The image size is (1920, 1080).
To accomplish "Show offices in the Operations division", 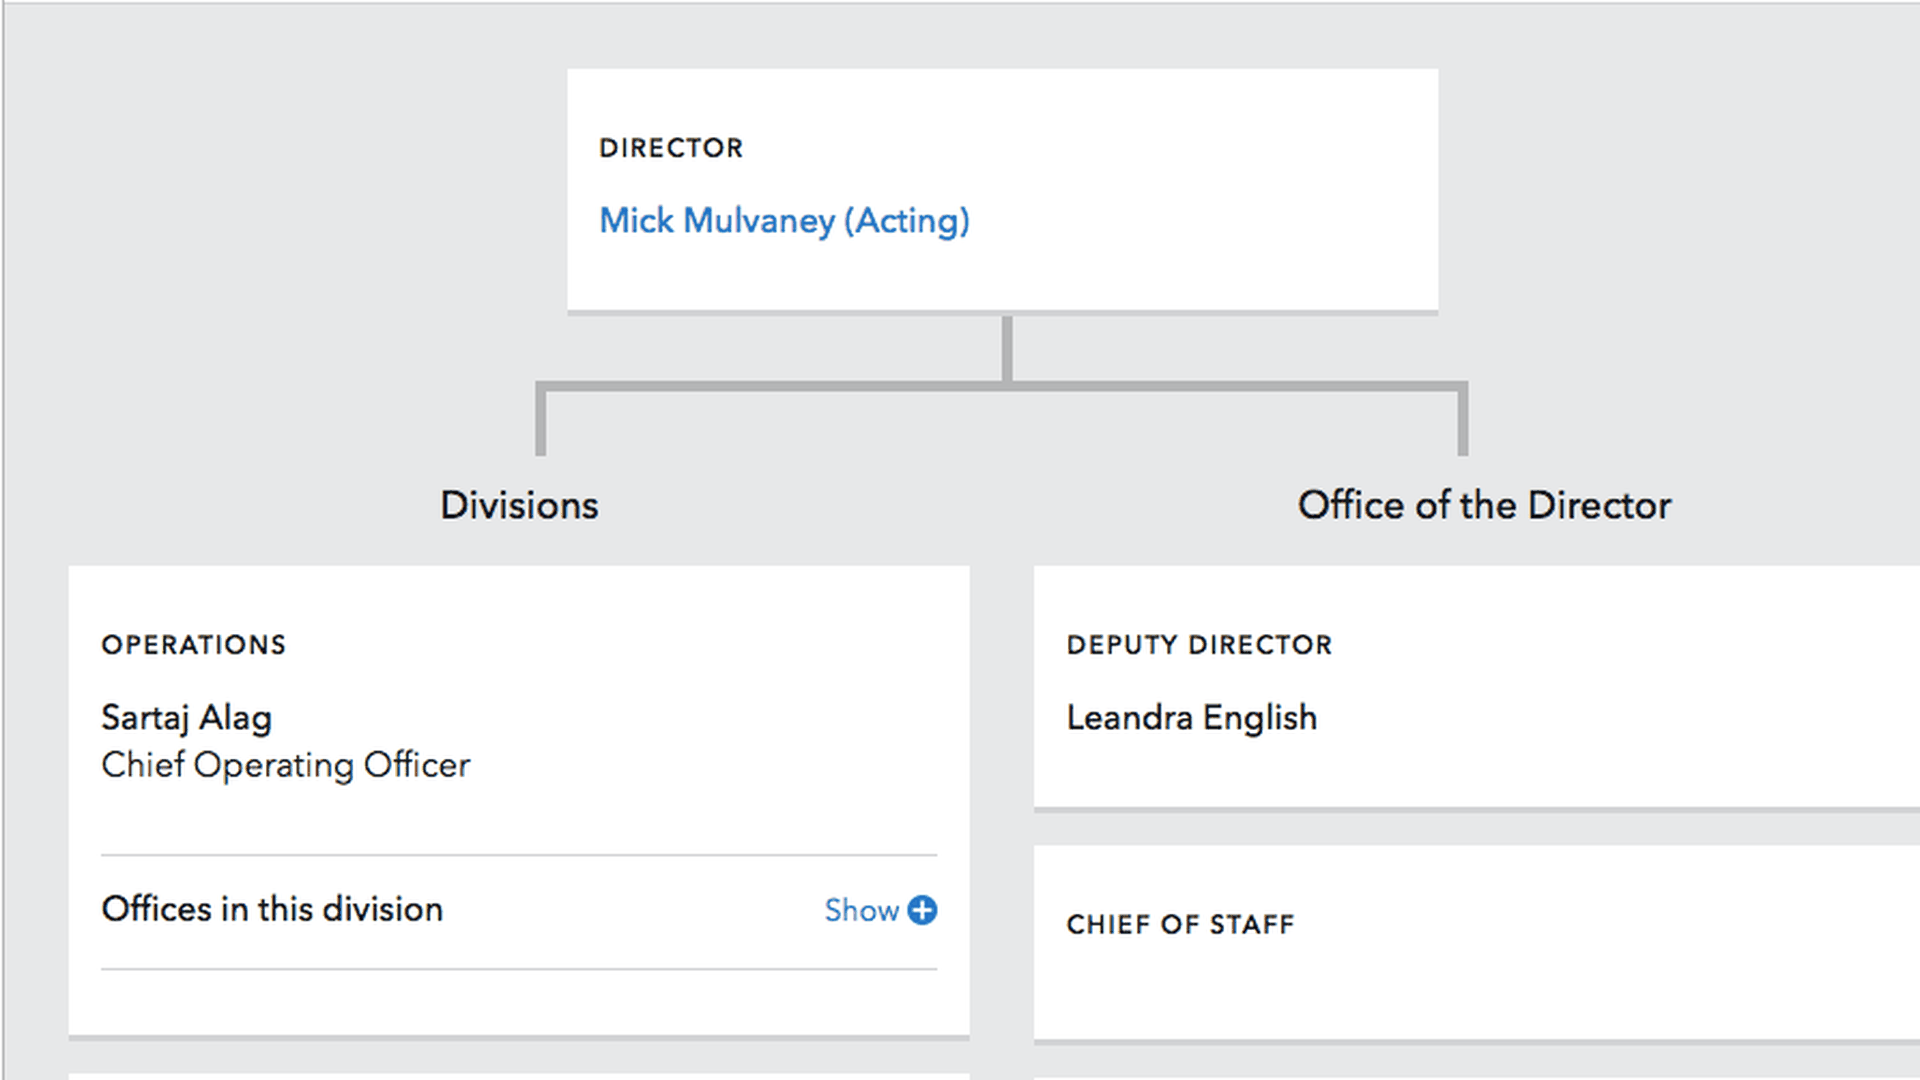I will coord(862,910).
